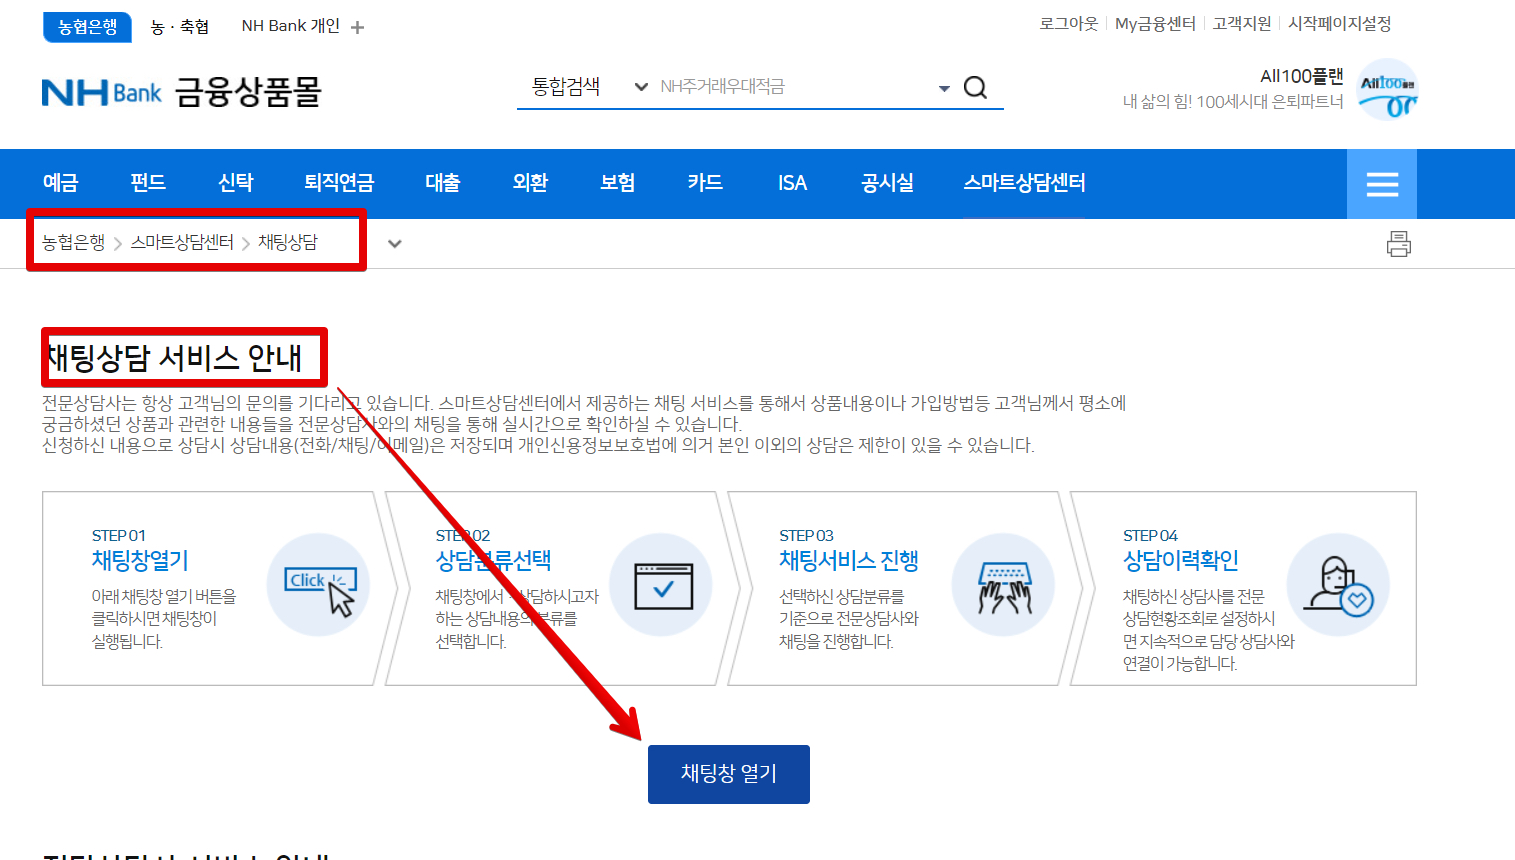This screenshot has width=1515, height=860.
Task: Click the NH Bank logo
Action: [101, 93]
